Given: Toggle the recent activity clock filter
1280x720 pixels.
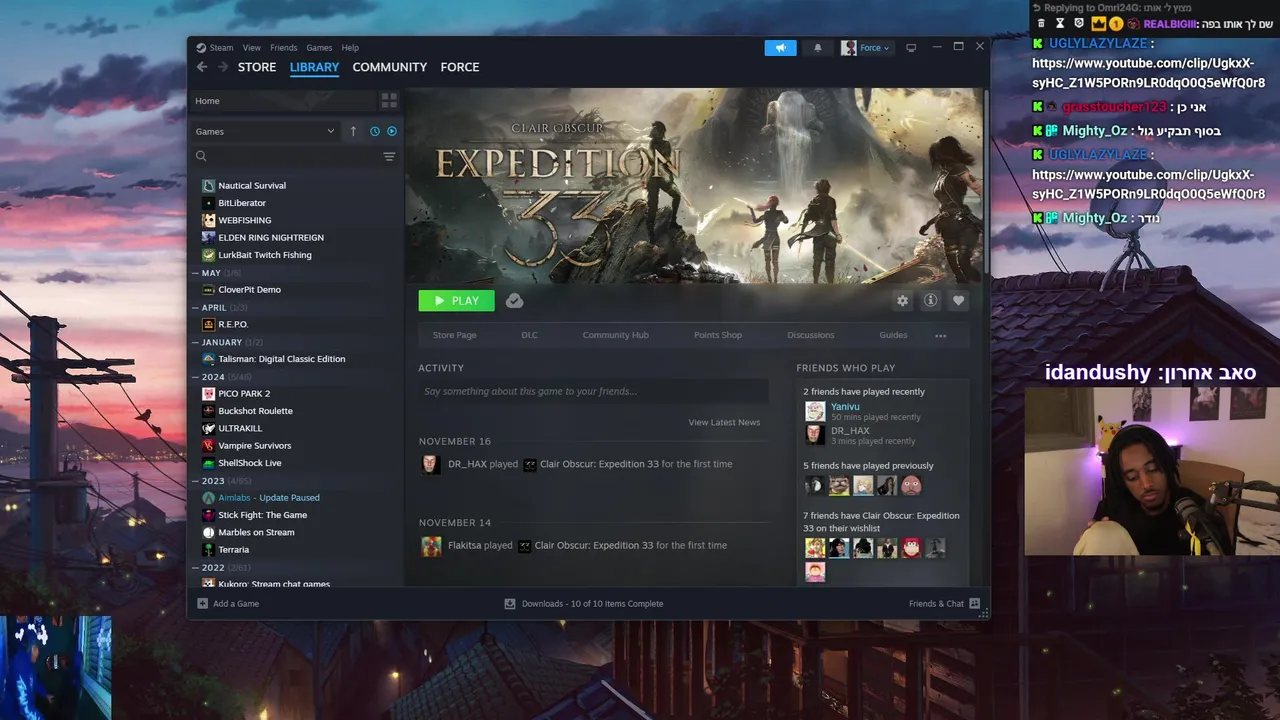Looking at the screenshot, I should pyautogui.click(x=375, y=131).
